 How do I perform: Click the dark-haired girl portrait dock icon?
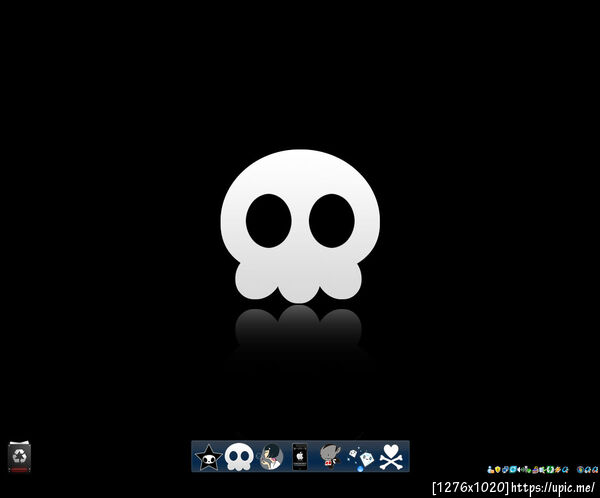click(x=271, y=457)
